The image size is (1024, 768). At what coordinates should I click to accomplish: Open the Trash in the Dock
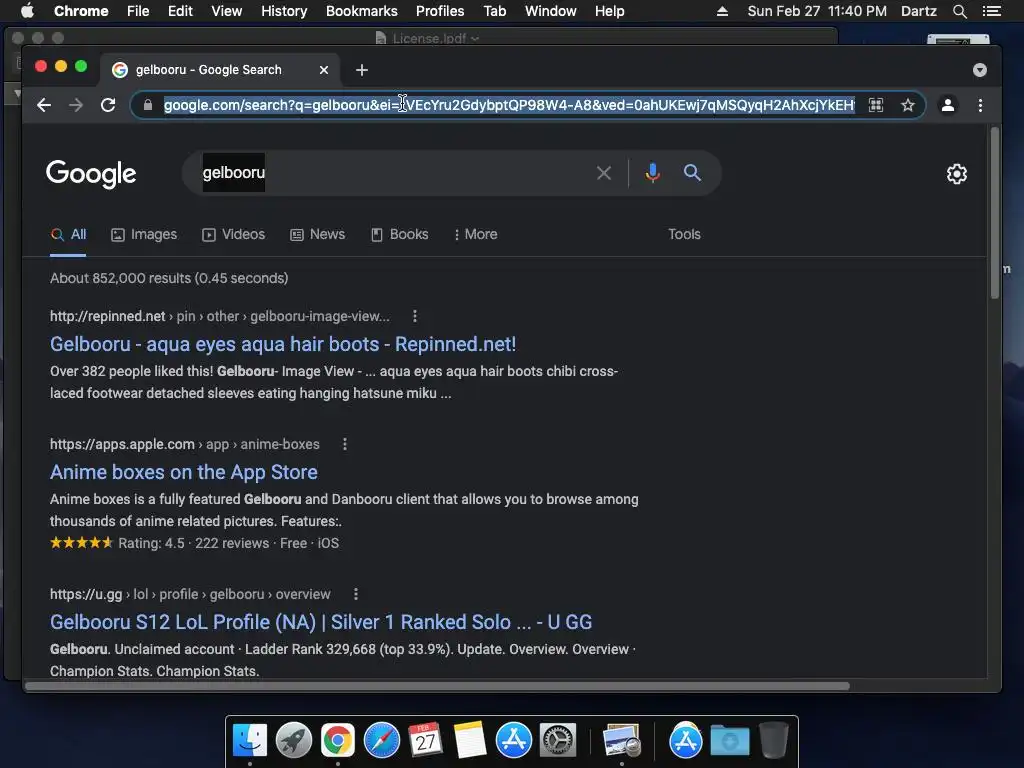pos(774,741)
